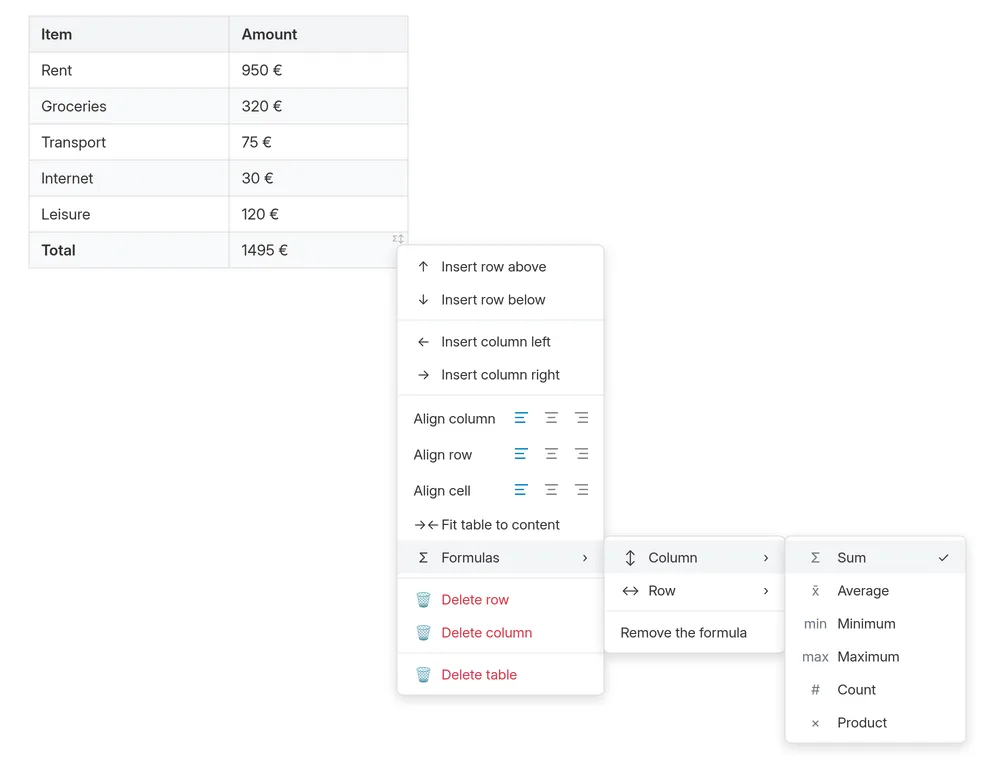
Task: Click Delete row
Action: coord(500,600)
